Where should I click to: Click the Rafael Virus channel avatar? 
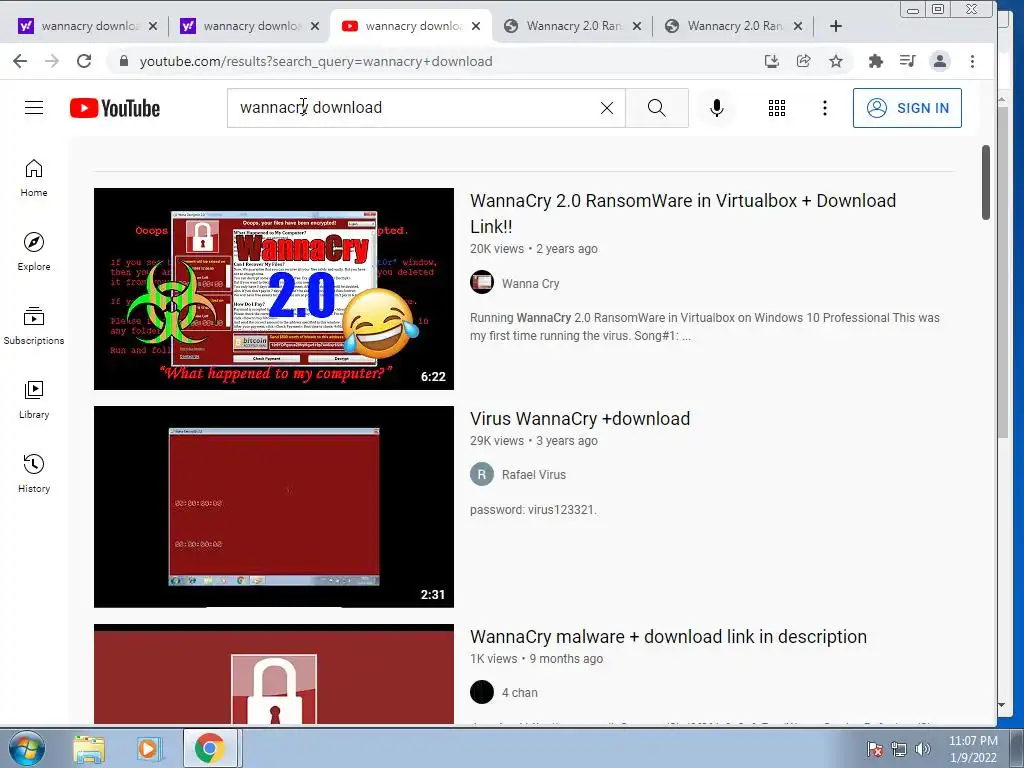(x=482, y=474)
